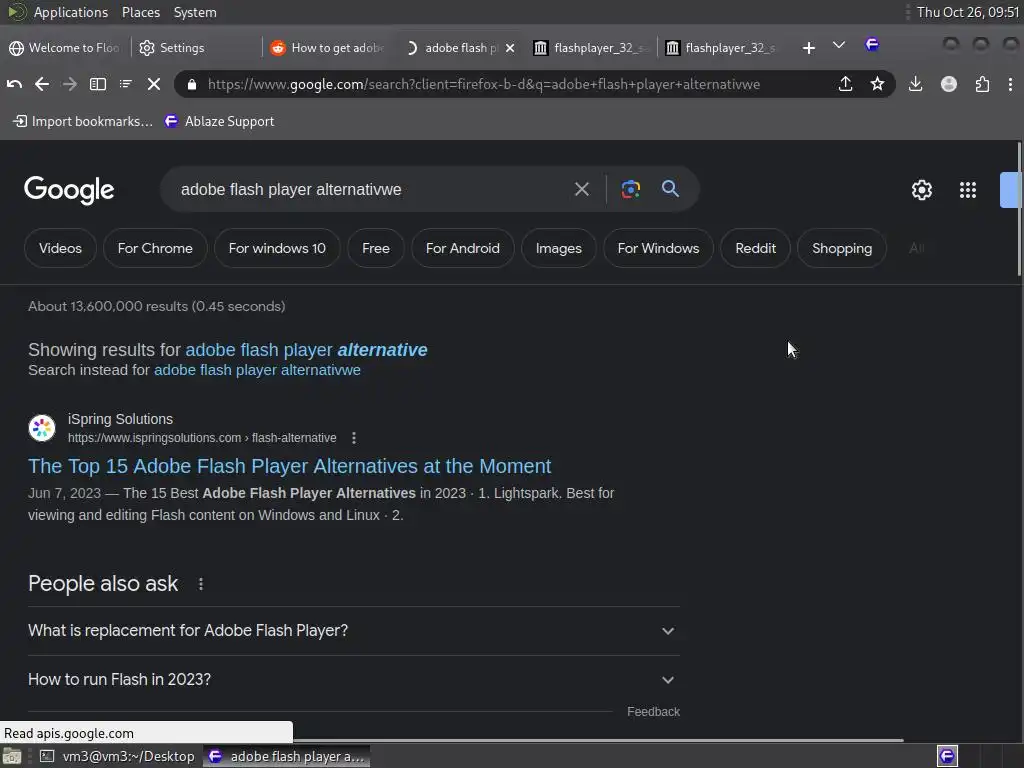This screenshot has width=1024, height=768.
Task: Click the Floorp logo icon in tab bar
Action: [872, 44]
